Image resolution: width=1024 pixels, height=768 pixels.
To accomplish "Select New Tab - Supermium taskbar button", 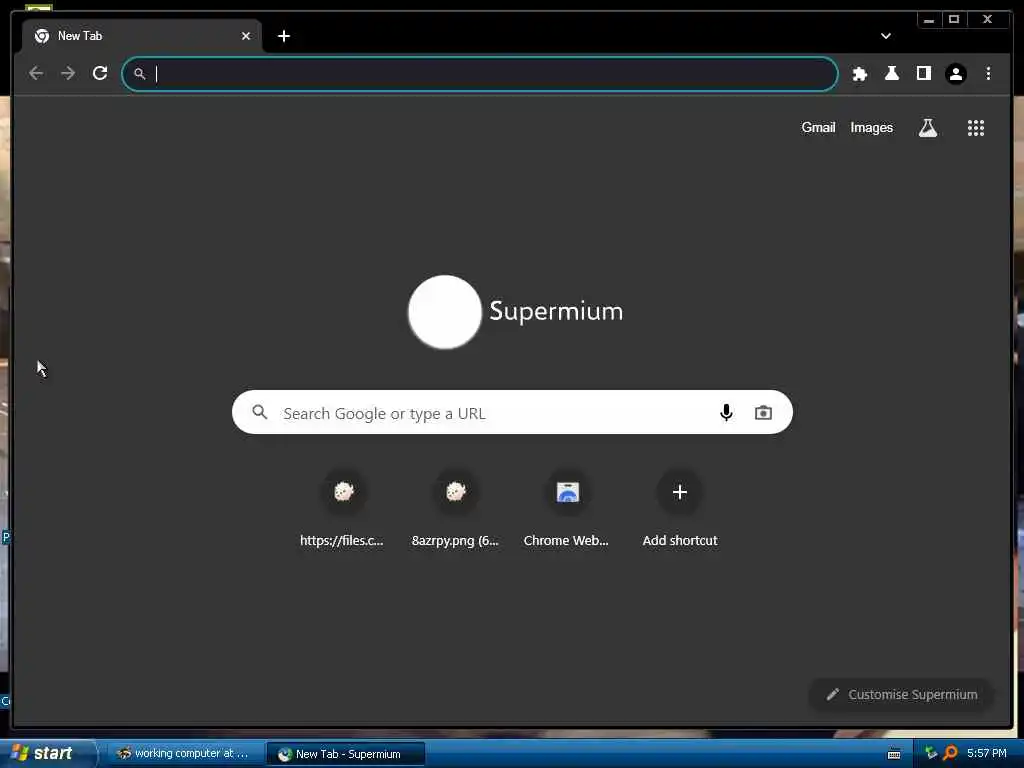I will (x=346, y=754).
